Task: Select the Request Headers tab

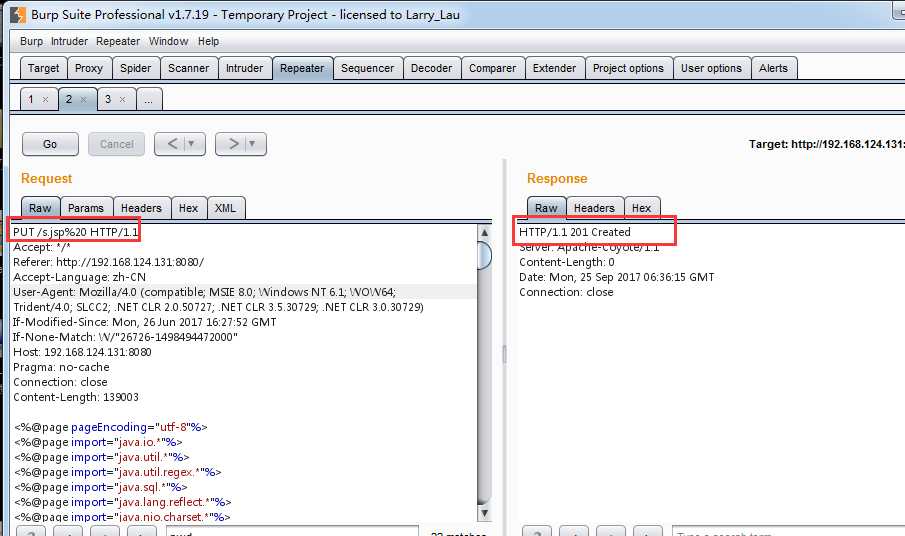Action: tap(141, 208)
